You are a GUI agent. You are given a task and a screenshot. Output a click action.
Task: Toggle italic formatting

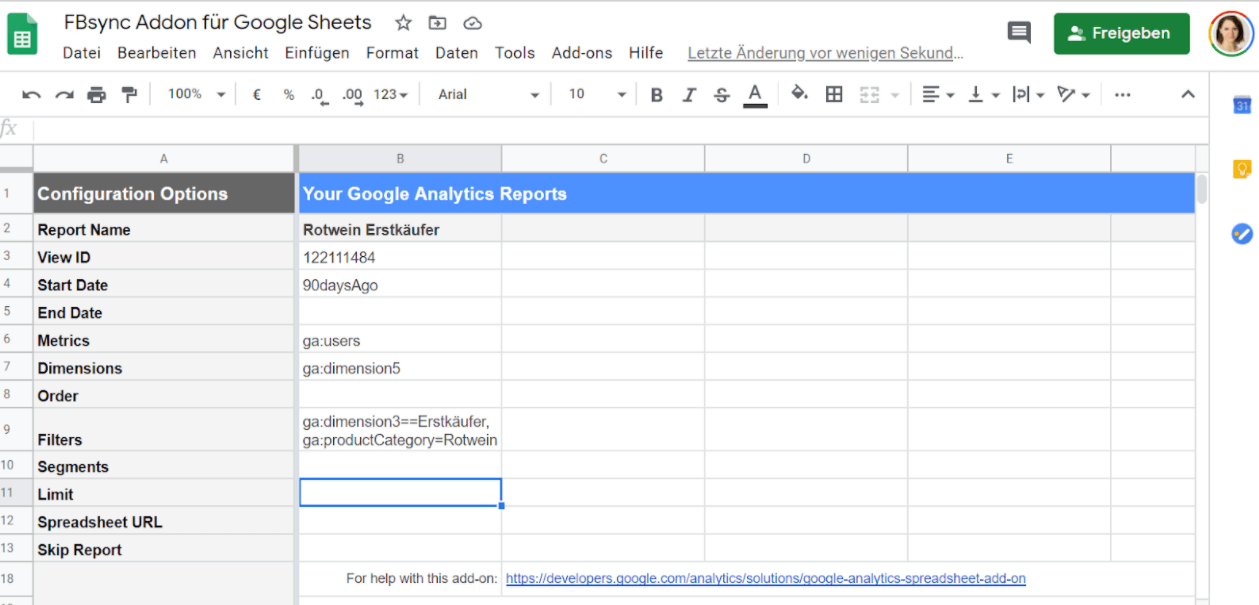689,95
